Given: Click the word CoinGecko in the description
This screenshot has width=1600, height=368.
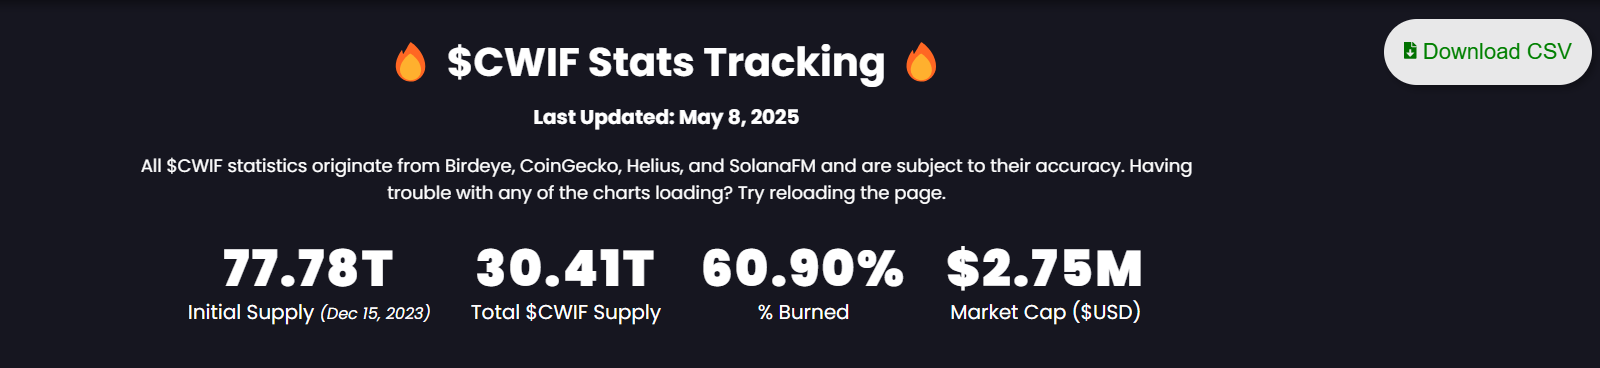Looking at the screenshot, I should (570, 166).
